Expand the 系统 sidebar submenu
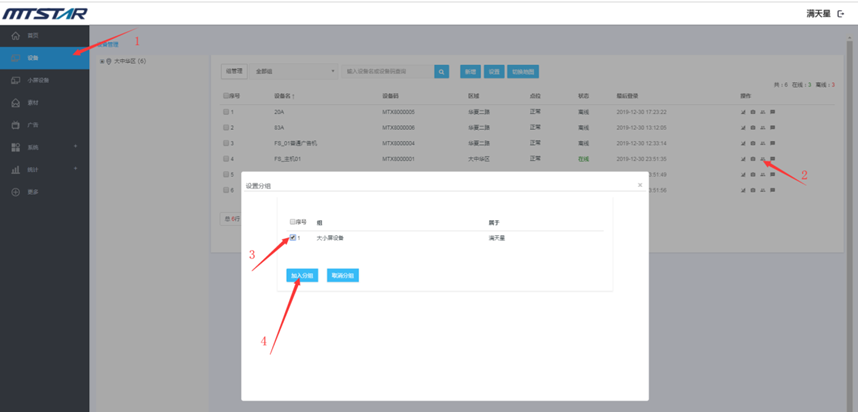 tap(75, 147)
